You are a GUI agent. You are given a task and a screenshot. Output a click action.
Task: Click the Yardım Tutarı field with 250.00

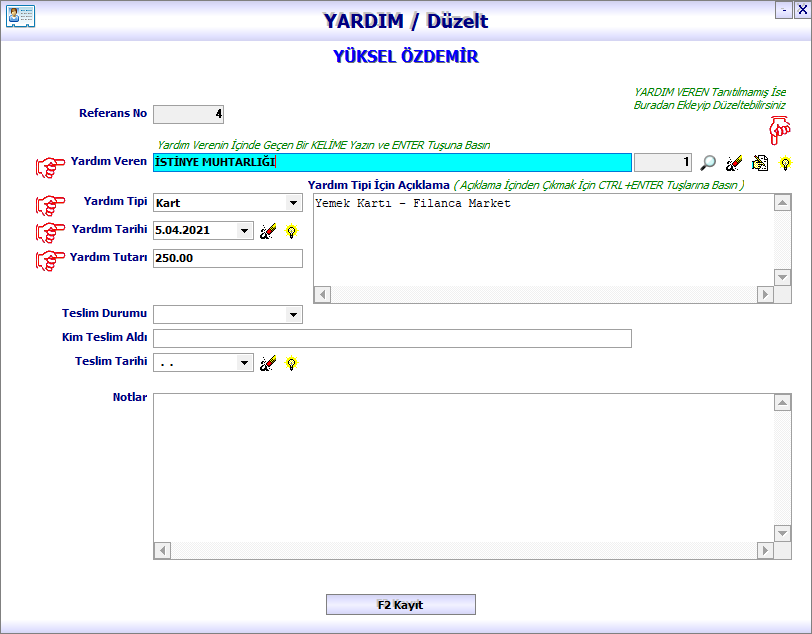pos(227,258)
